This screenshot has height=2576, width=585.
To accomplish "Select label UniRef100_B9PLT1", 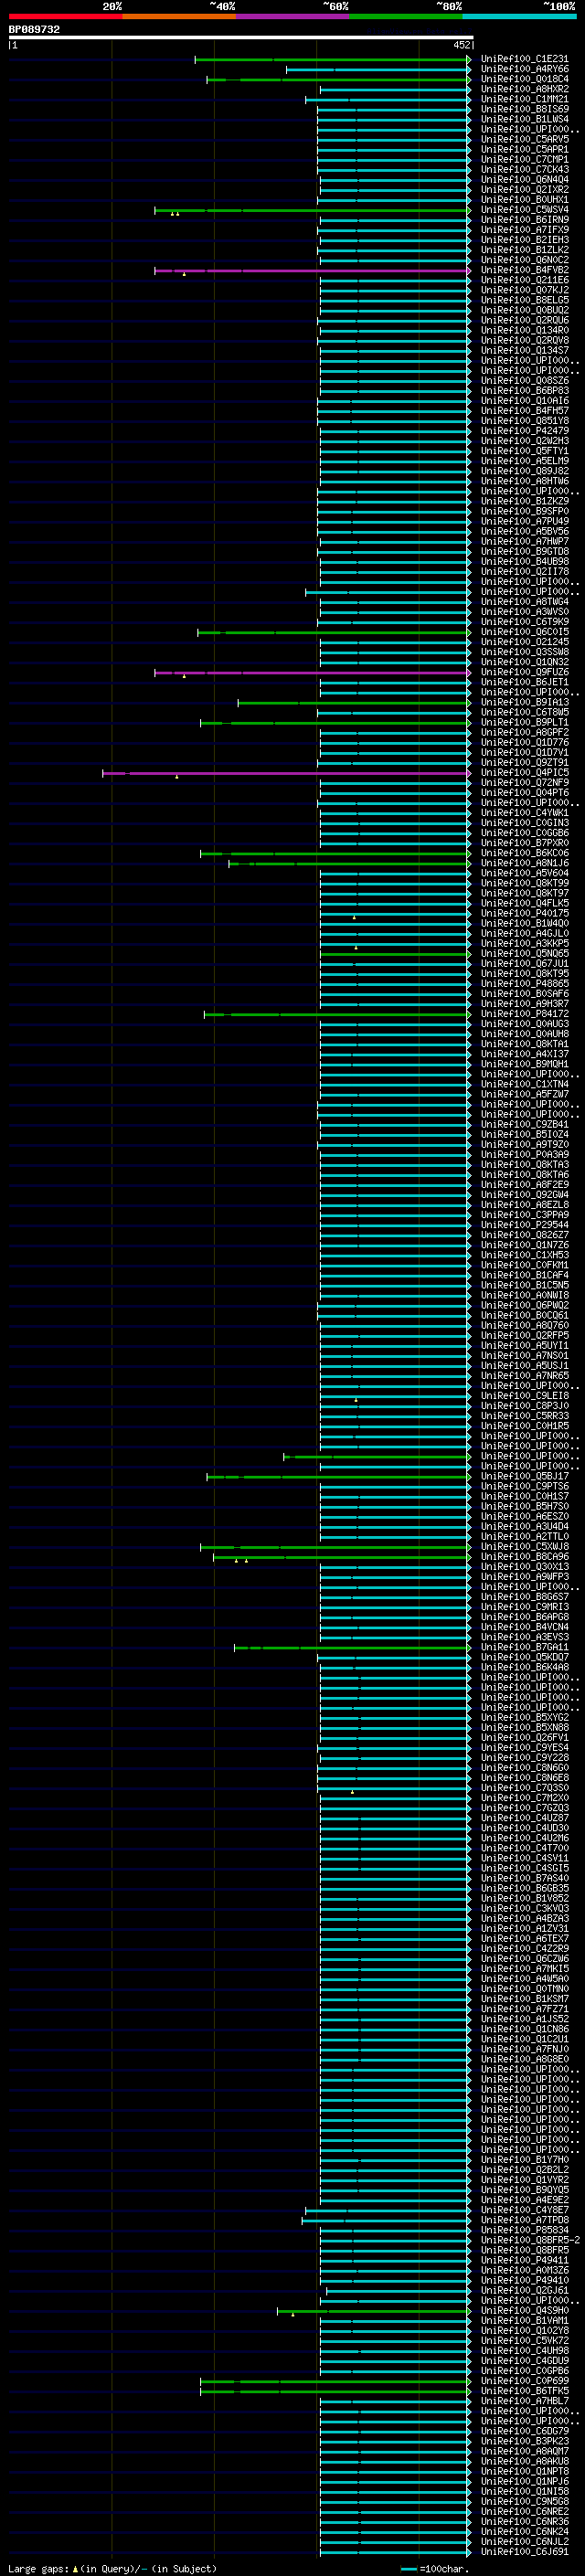I will coord(524,722).
